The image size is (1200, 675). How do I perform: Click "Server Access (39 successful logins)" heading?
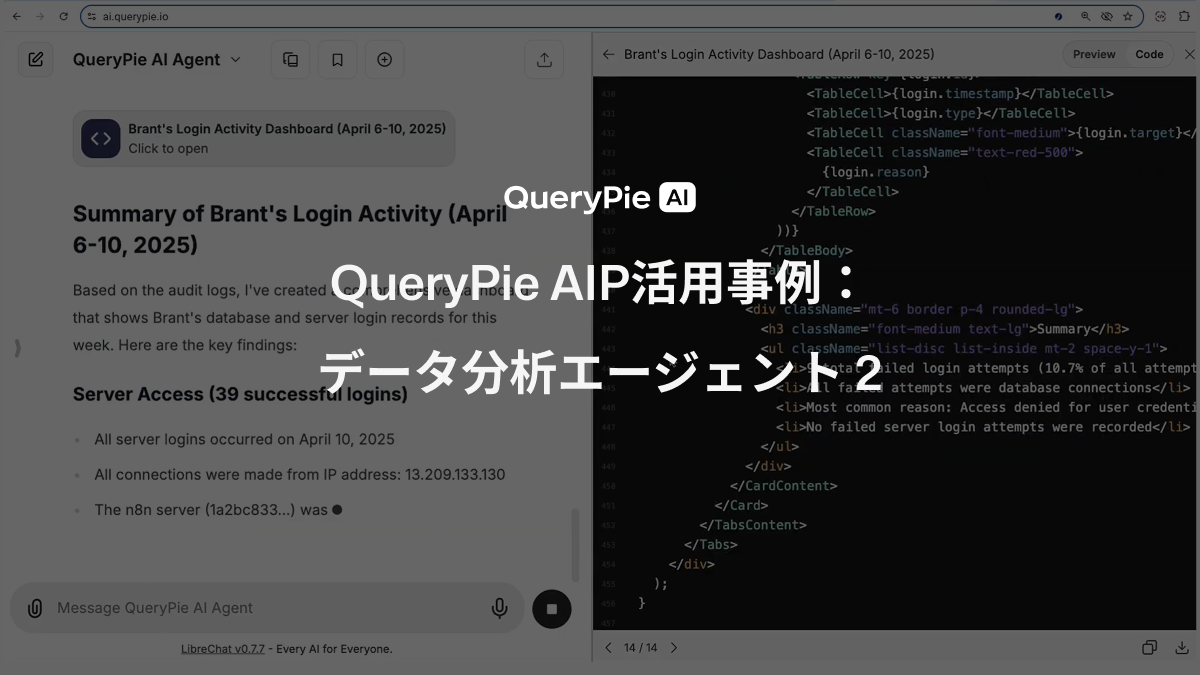(240, 394)
